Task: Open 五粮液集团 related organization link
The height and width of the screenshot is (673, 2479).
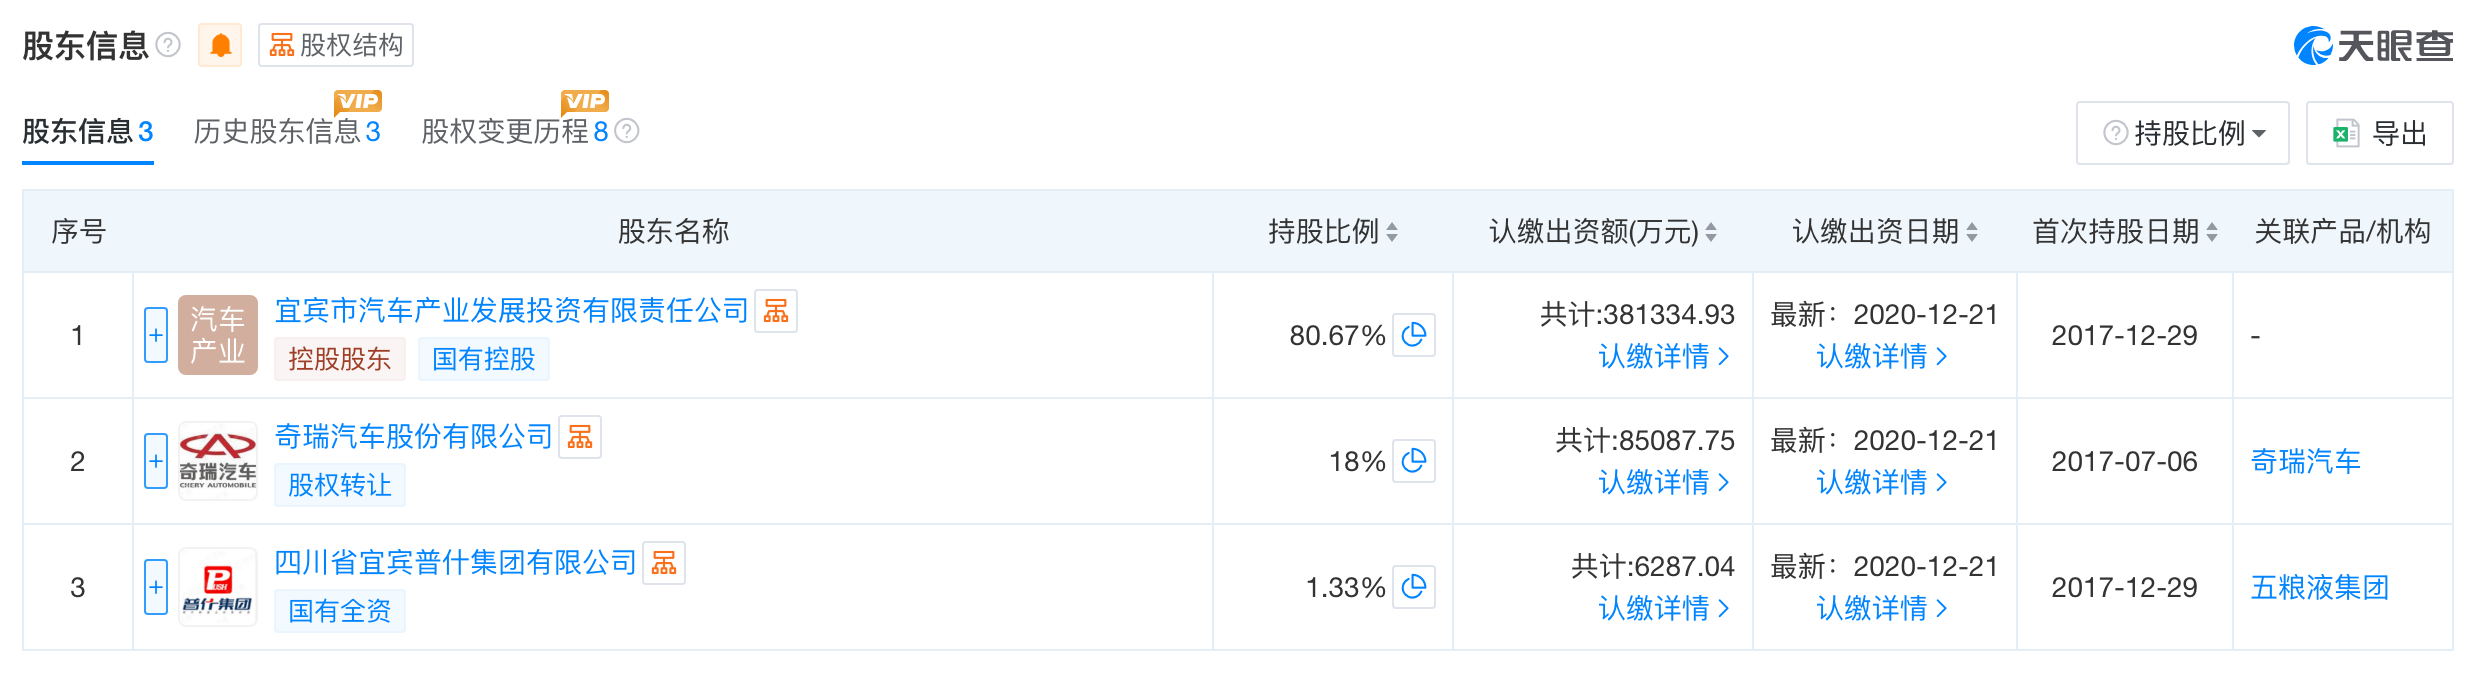Action: (x=2320, y=587)
